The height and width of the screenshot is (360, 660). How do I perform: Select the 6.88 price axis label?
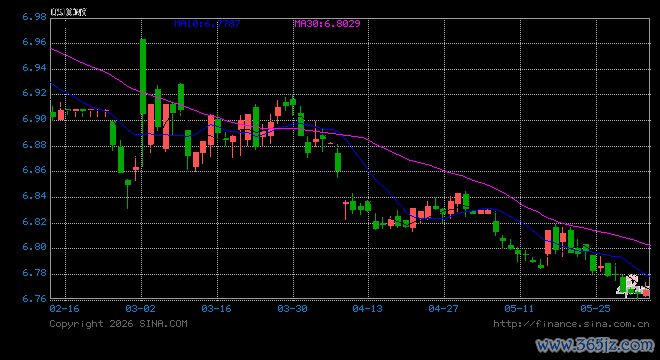(35, 145)
